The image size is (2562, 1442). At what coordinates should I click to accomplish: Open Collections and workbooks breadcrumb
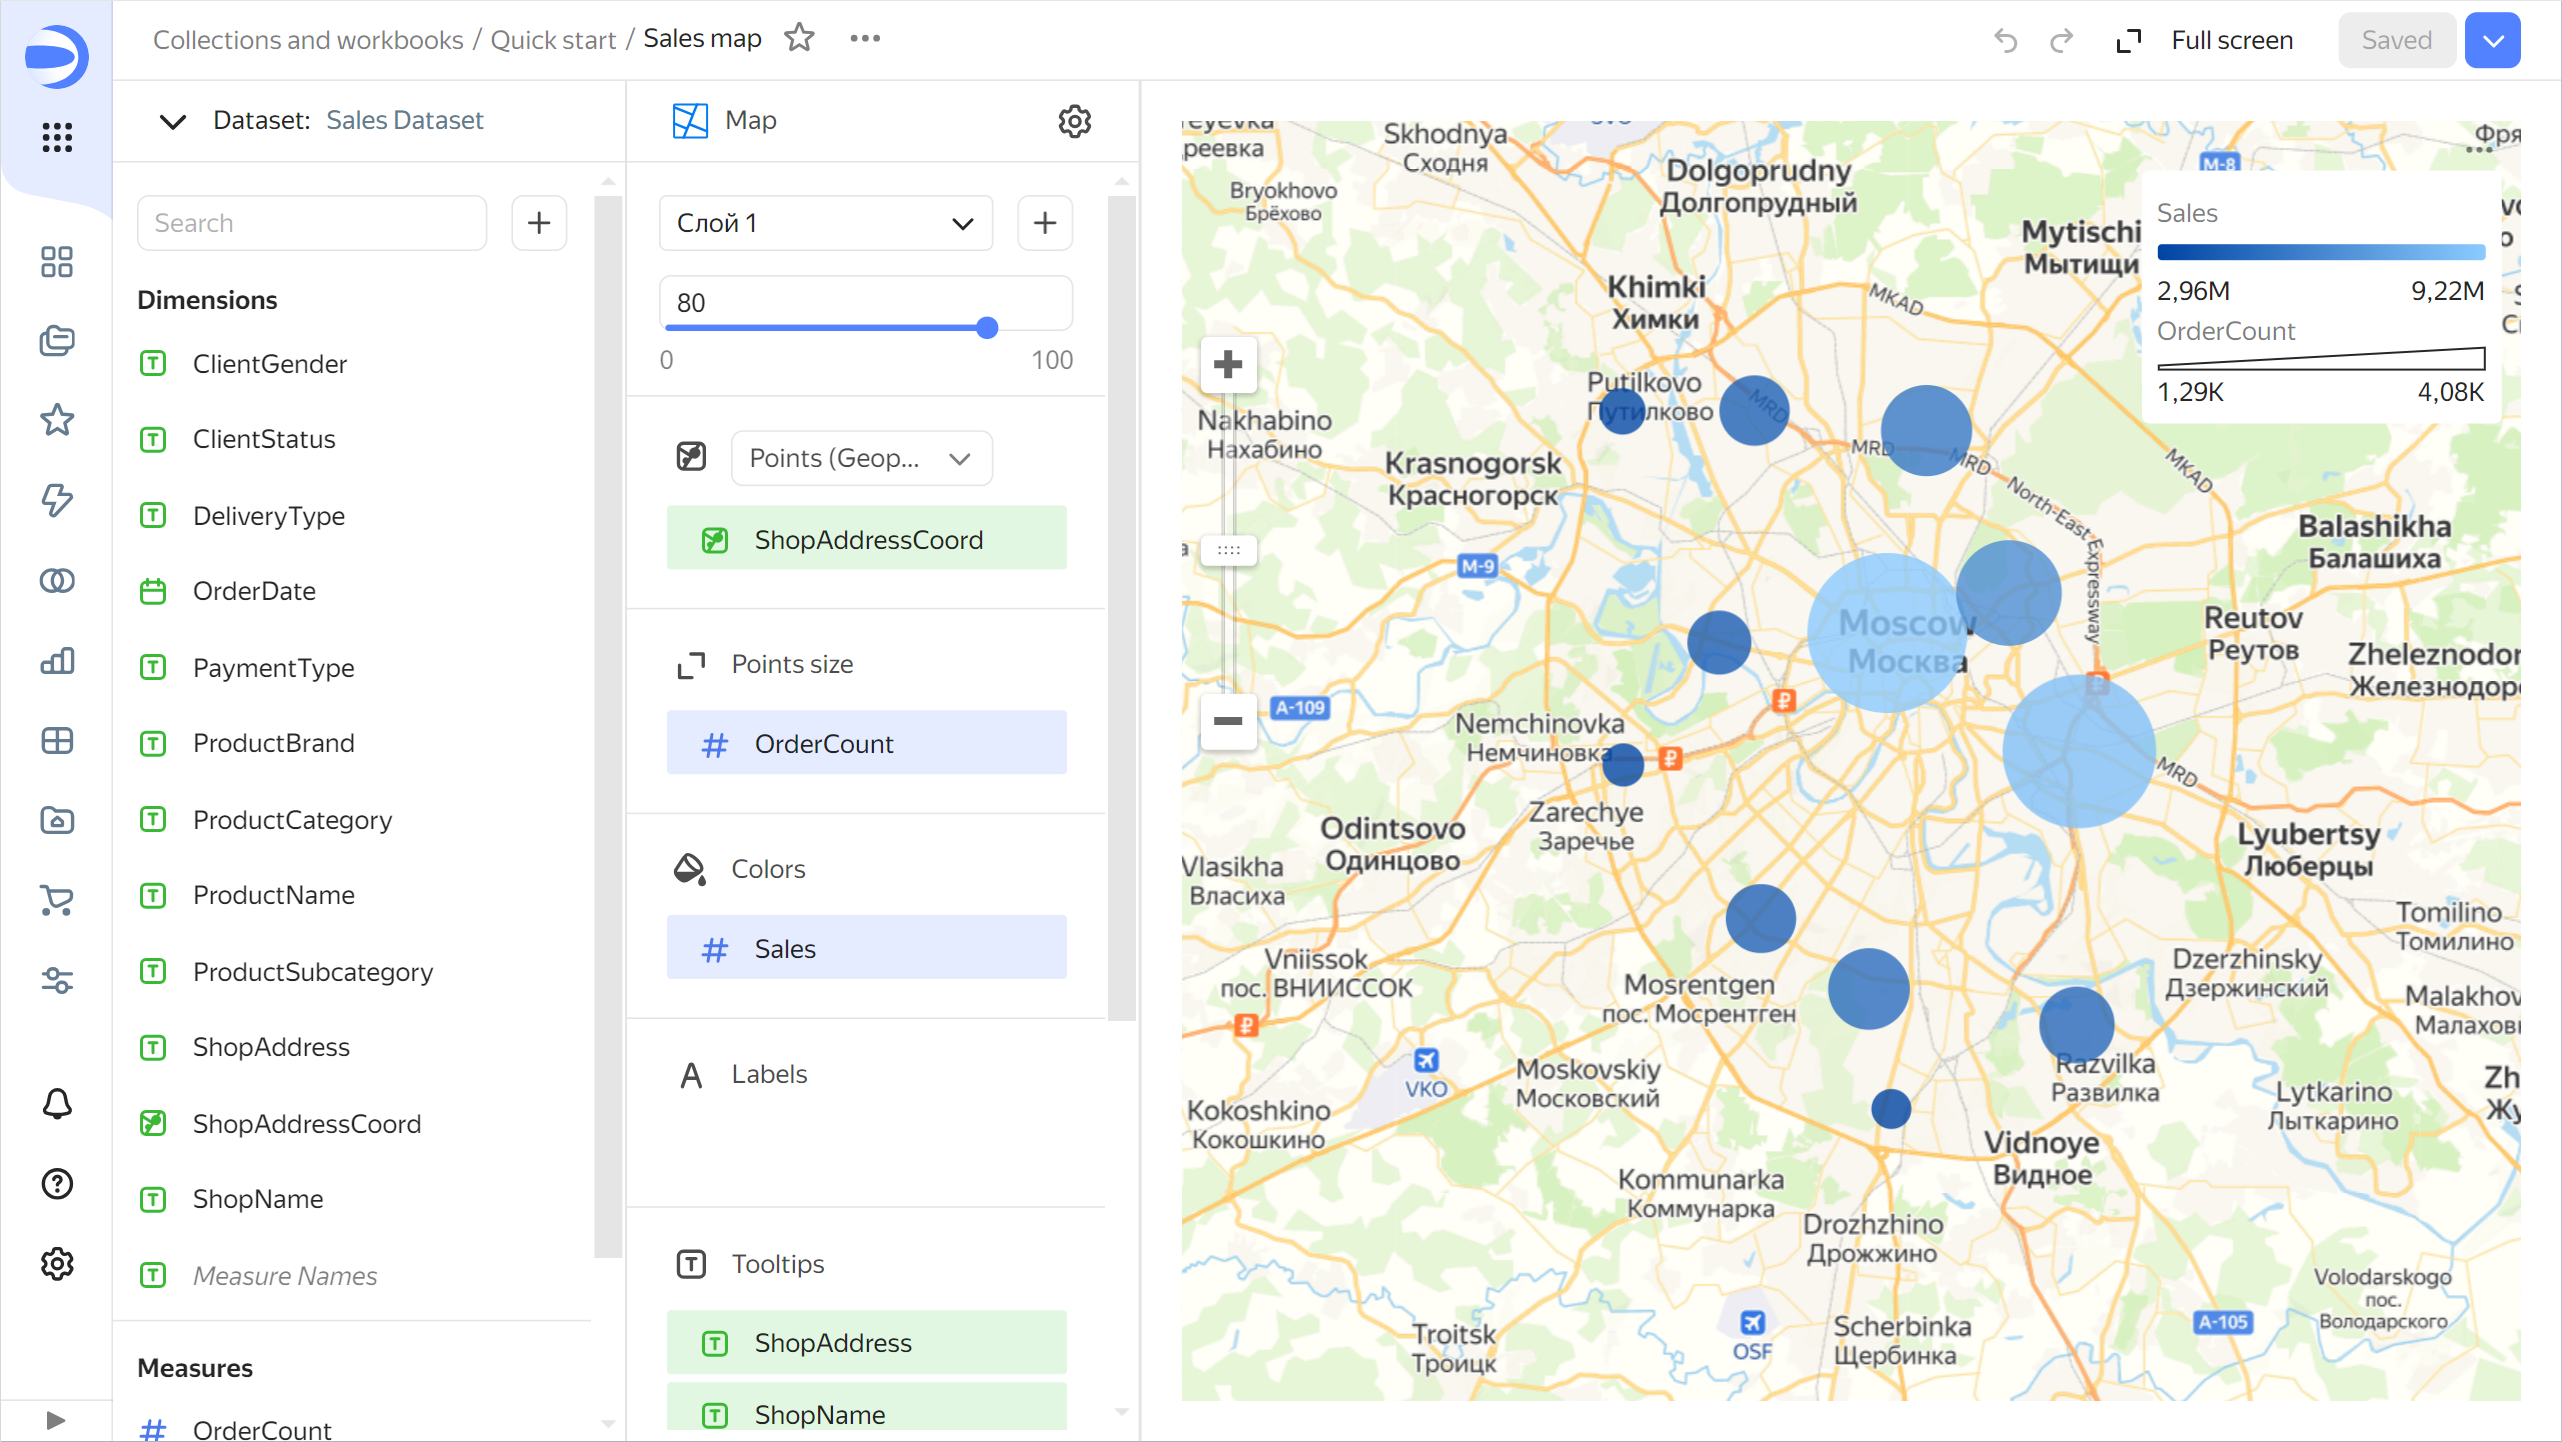[308, 40]
